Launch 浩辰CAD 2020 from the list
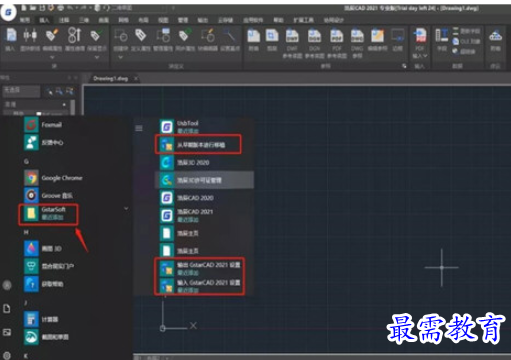511x360 pixels. coord(187,198)
